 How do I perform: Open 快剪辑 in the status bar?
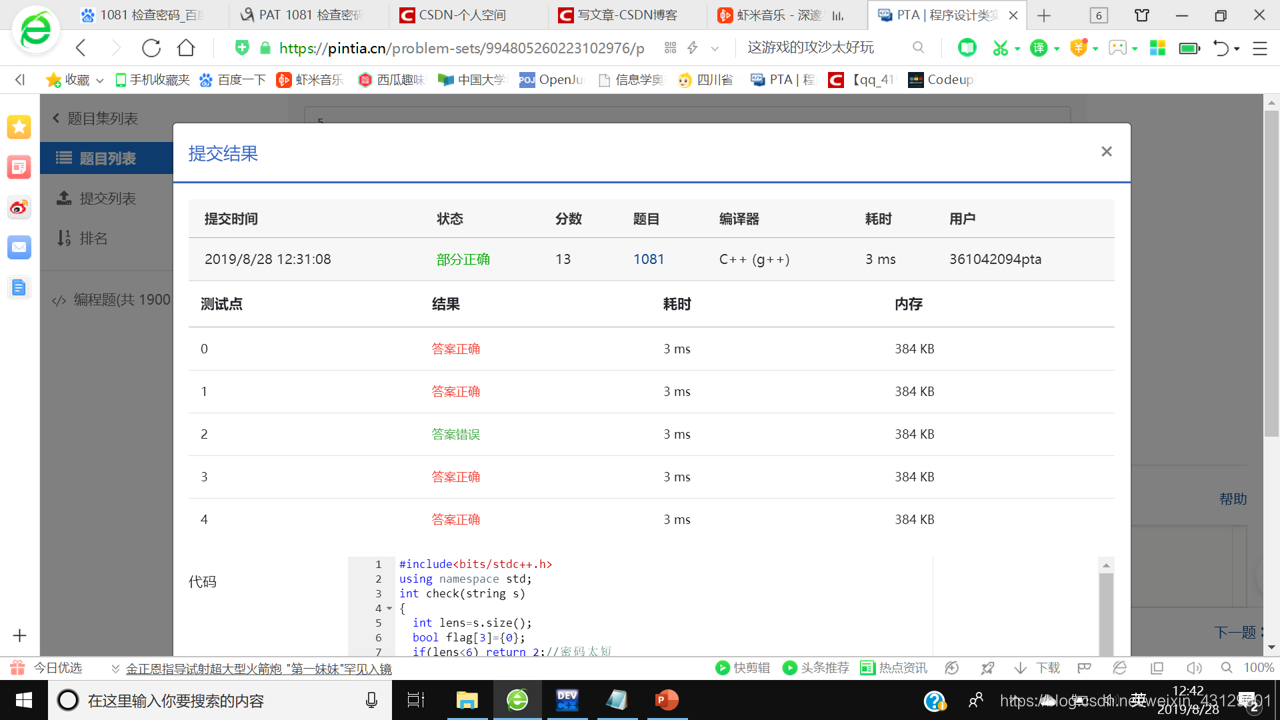coord(742,668)
